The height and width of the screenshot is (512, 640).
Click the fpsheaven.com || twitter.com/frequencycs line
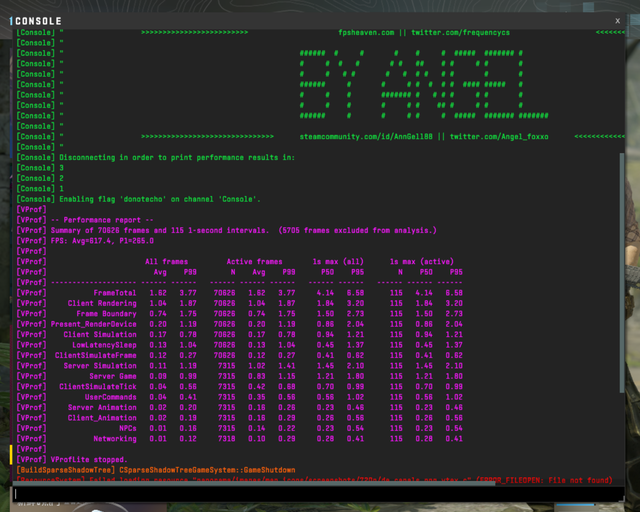pos(424,32)
